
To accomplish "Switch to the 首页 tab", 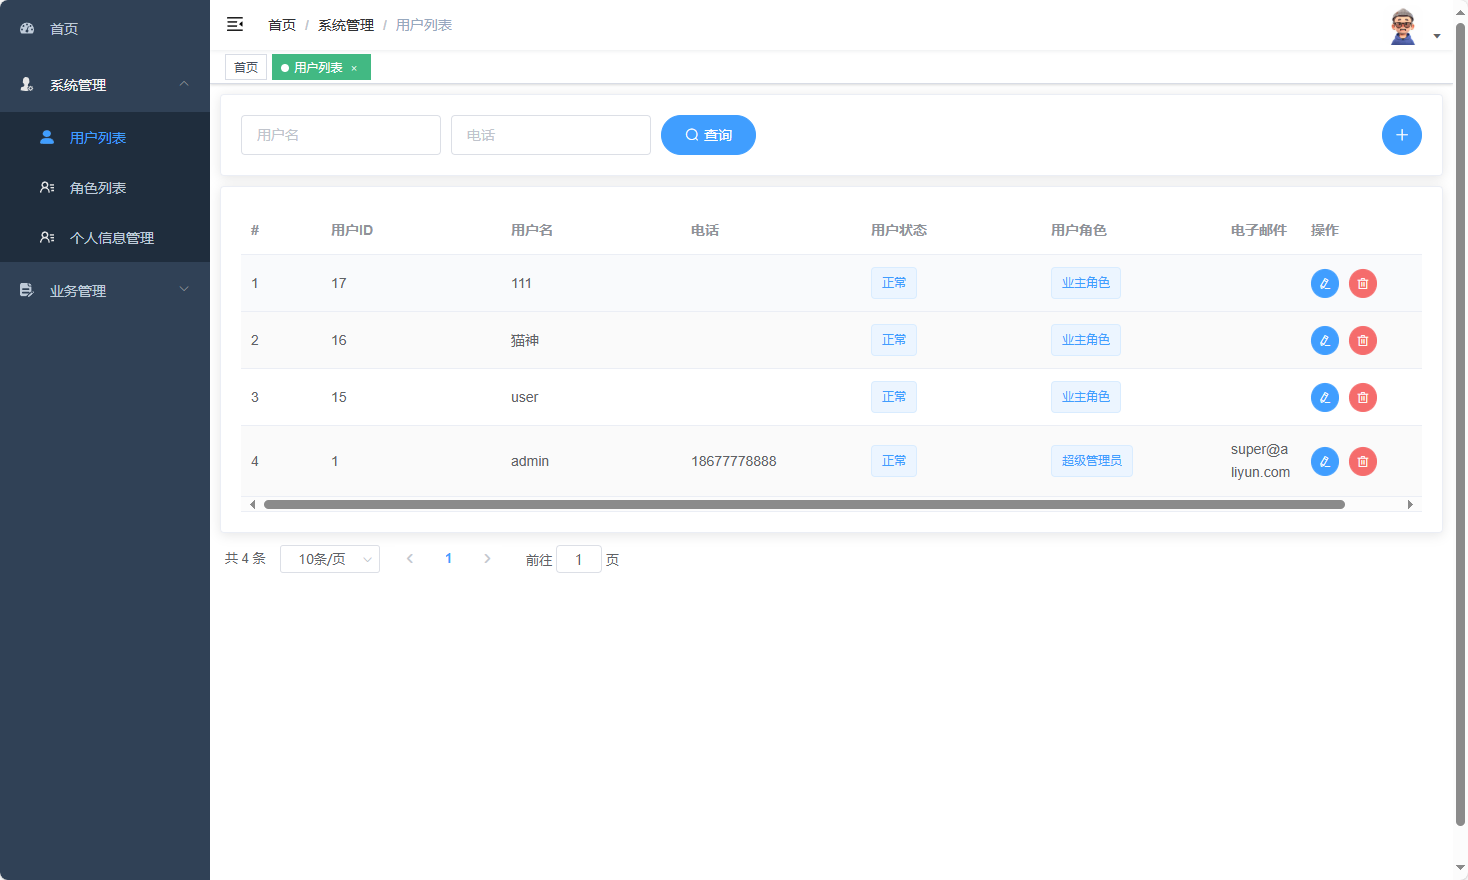I will [246, 67].
